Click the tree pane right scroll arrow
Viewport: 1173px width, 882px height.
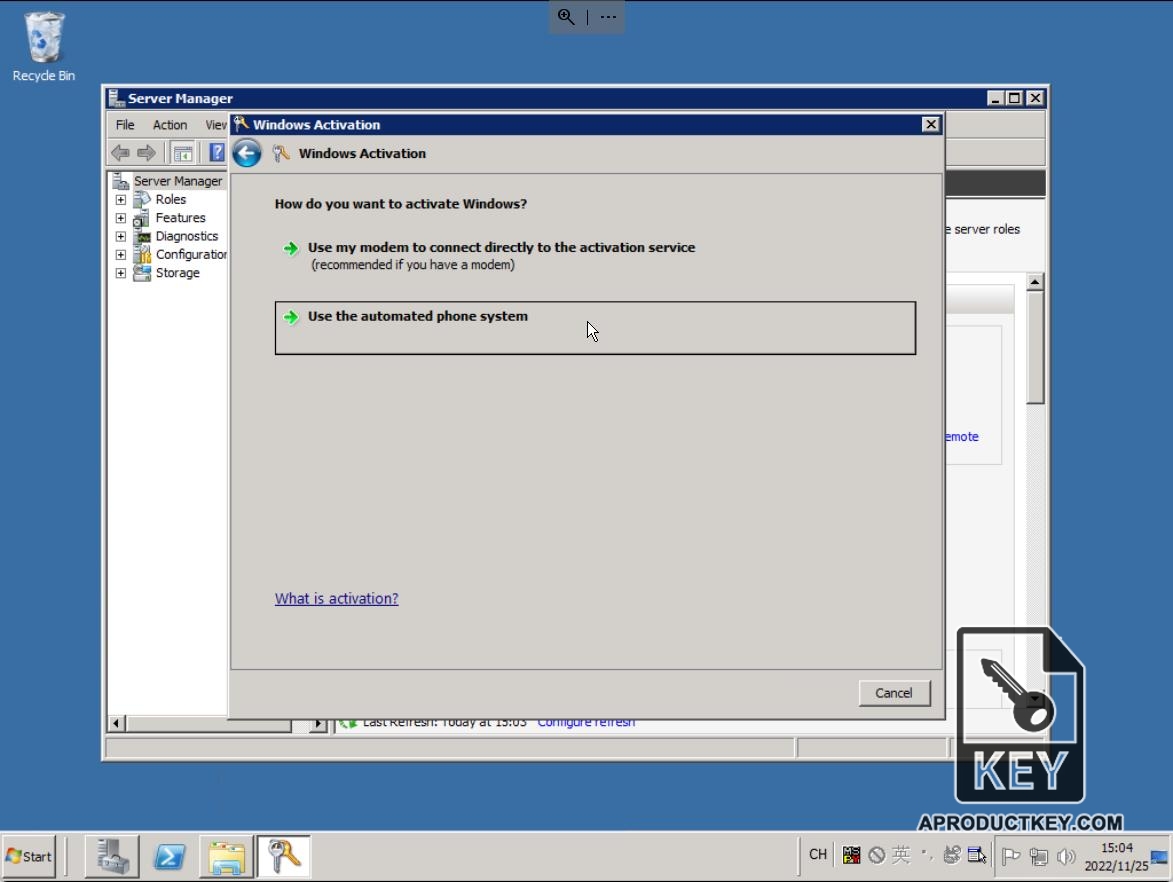[x=318, y=723]
